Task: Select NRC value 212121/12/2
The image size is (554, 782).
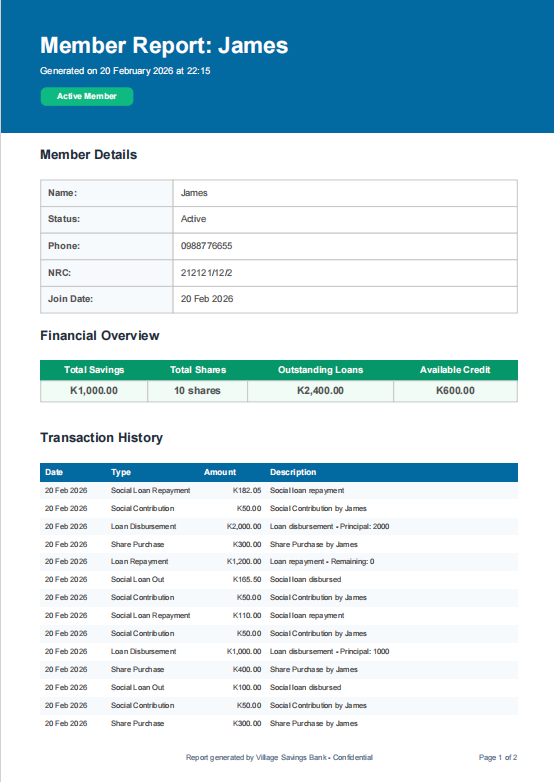Action: 206,273
